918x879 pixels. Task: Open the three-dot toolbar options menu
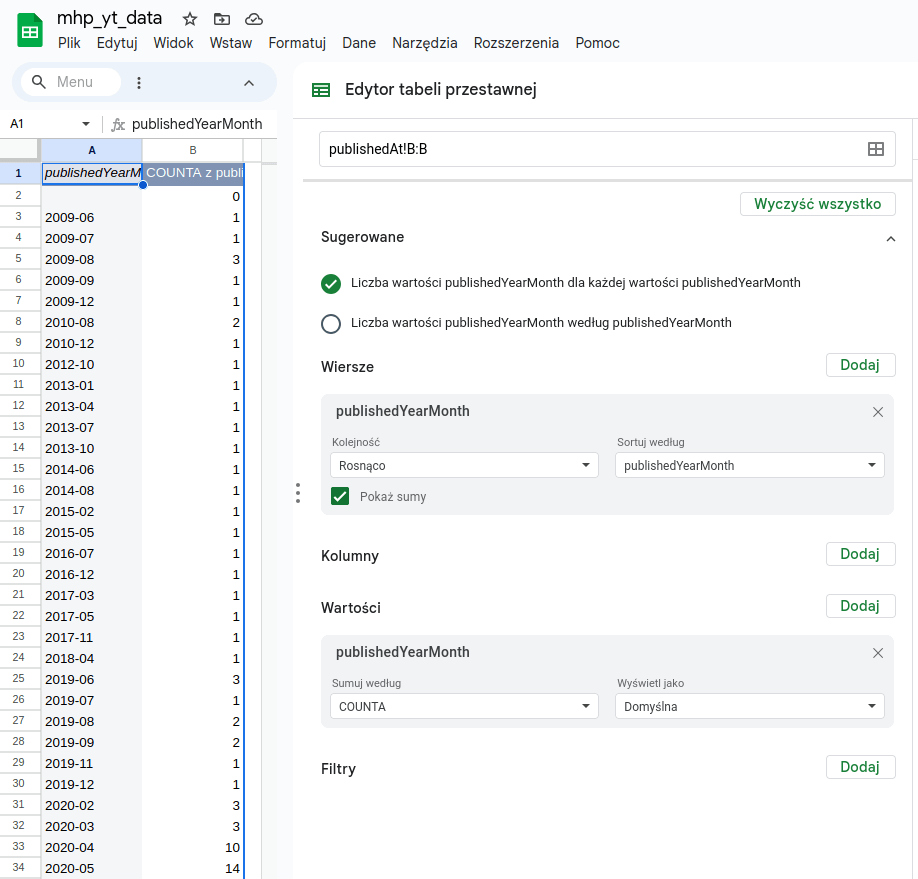(139, 82)
